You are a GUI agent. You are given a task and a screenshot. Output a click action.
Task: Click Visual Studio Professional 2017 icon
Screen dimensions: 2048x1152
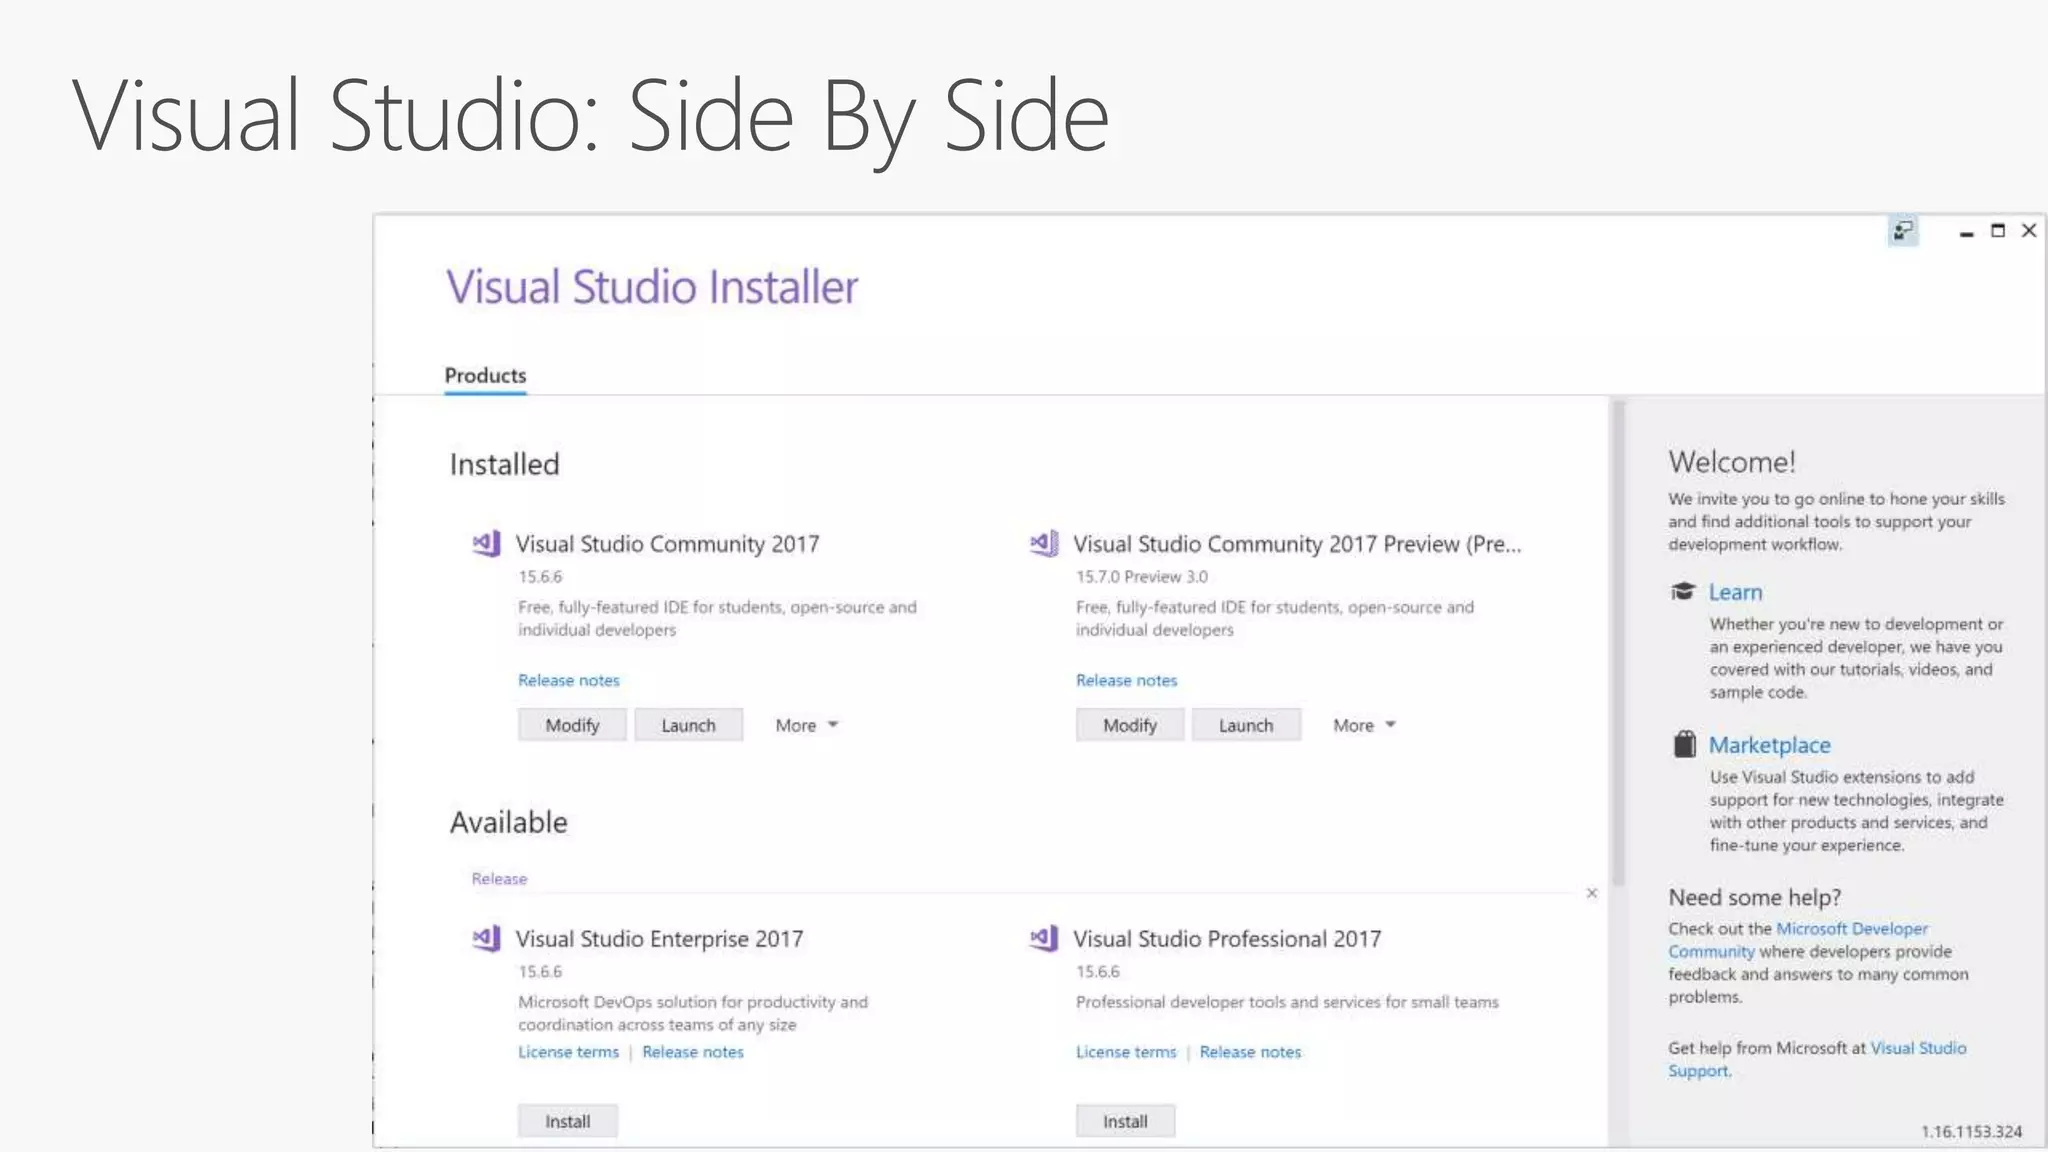point(1044,939)
